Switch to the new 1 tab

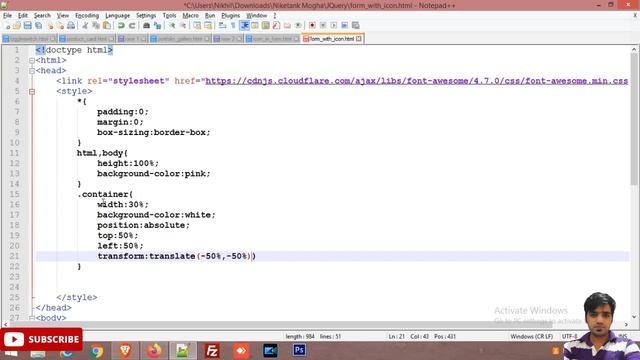(132, 39)
